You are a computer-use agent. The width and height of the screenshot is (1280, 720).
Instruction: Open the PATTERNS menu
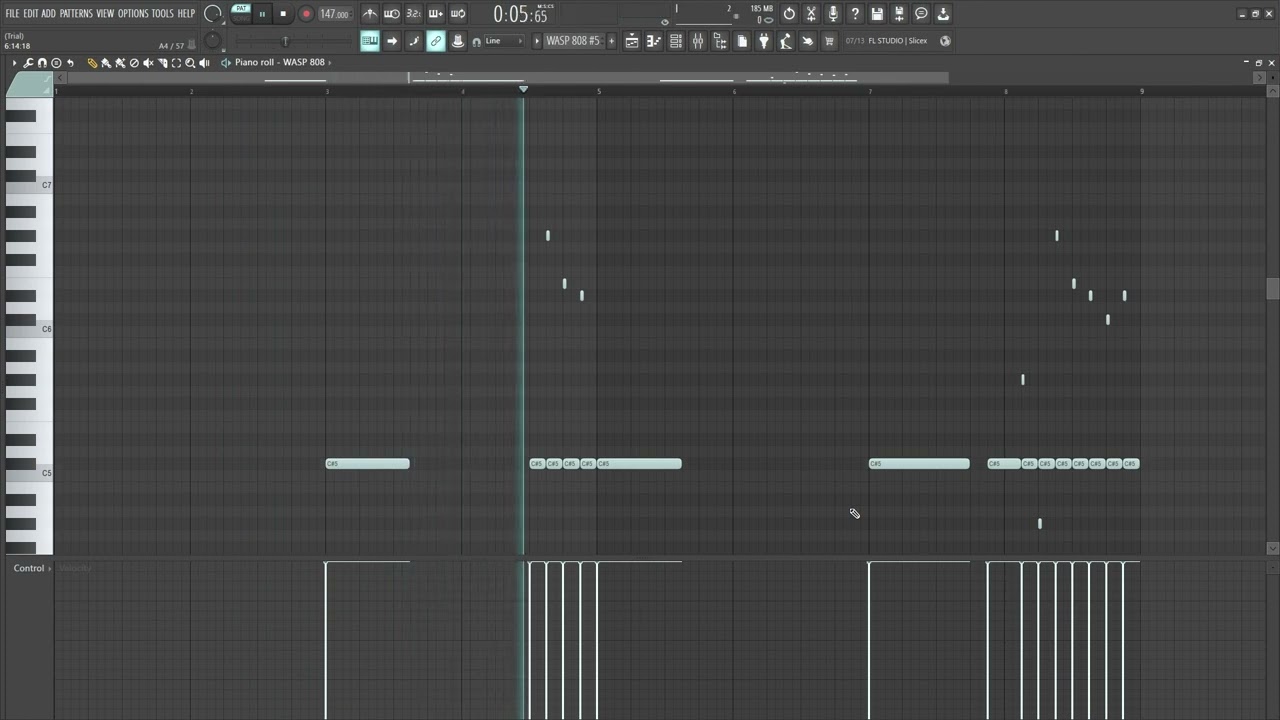(x=76, y=14)
